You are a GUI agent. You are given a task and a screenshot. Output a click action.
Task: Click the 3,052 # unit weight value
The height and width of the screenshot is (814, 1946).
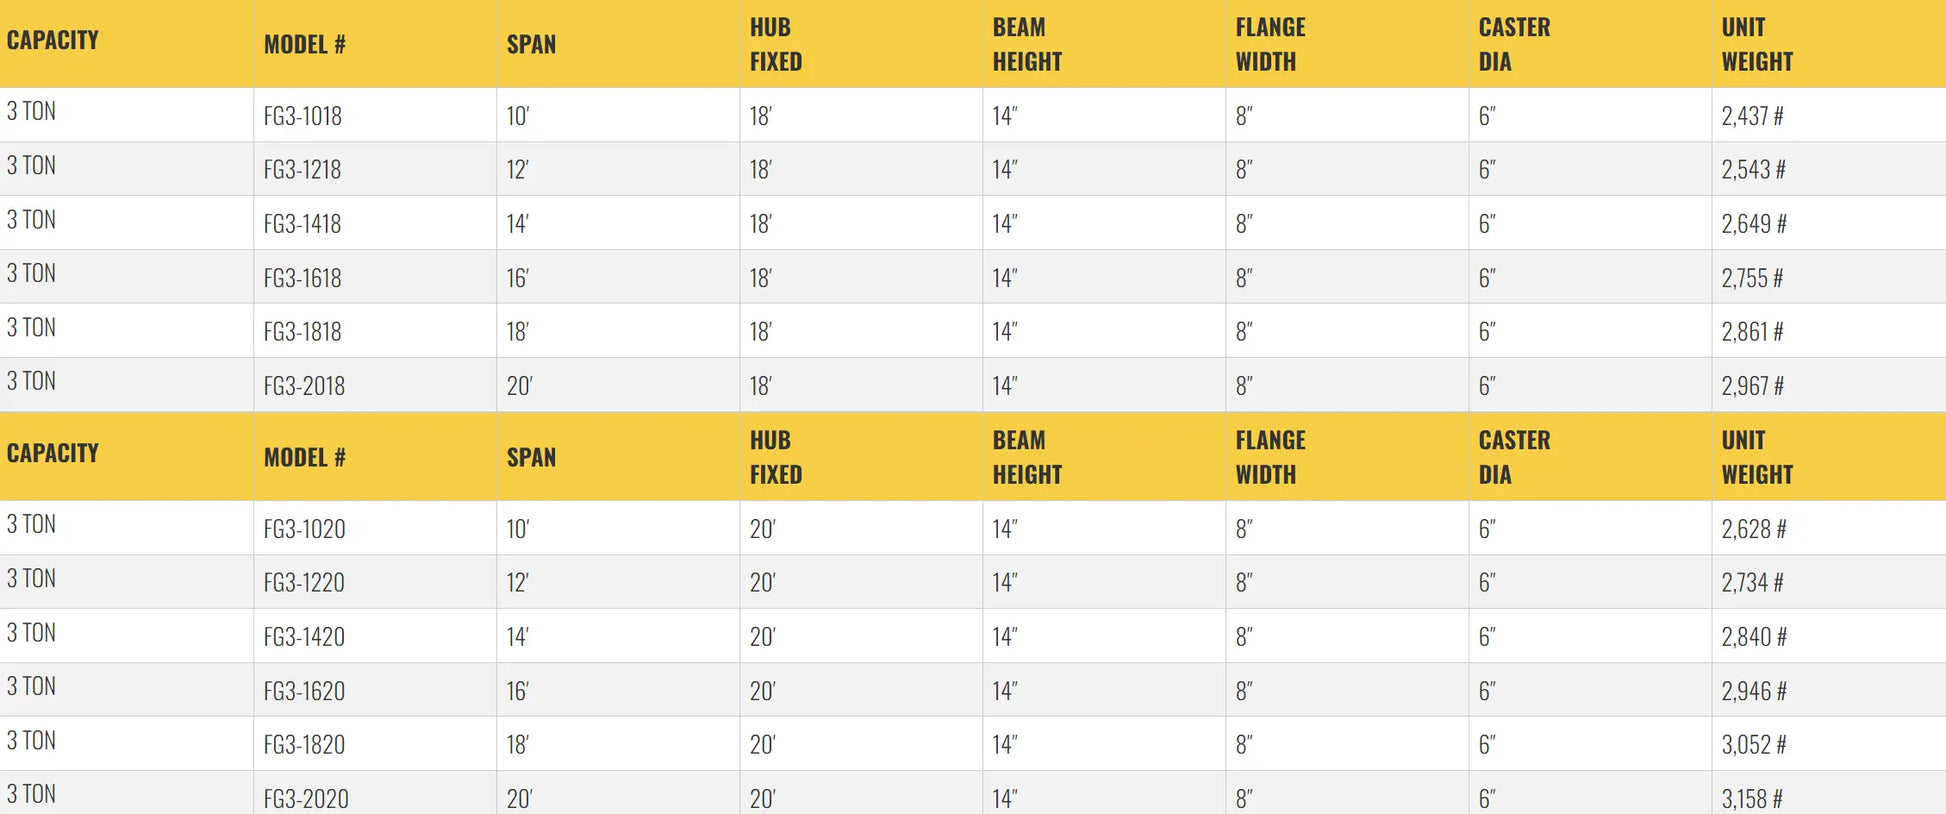click(x=1753, y=745)
